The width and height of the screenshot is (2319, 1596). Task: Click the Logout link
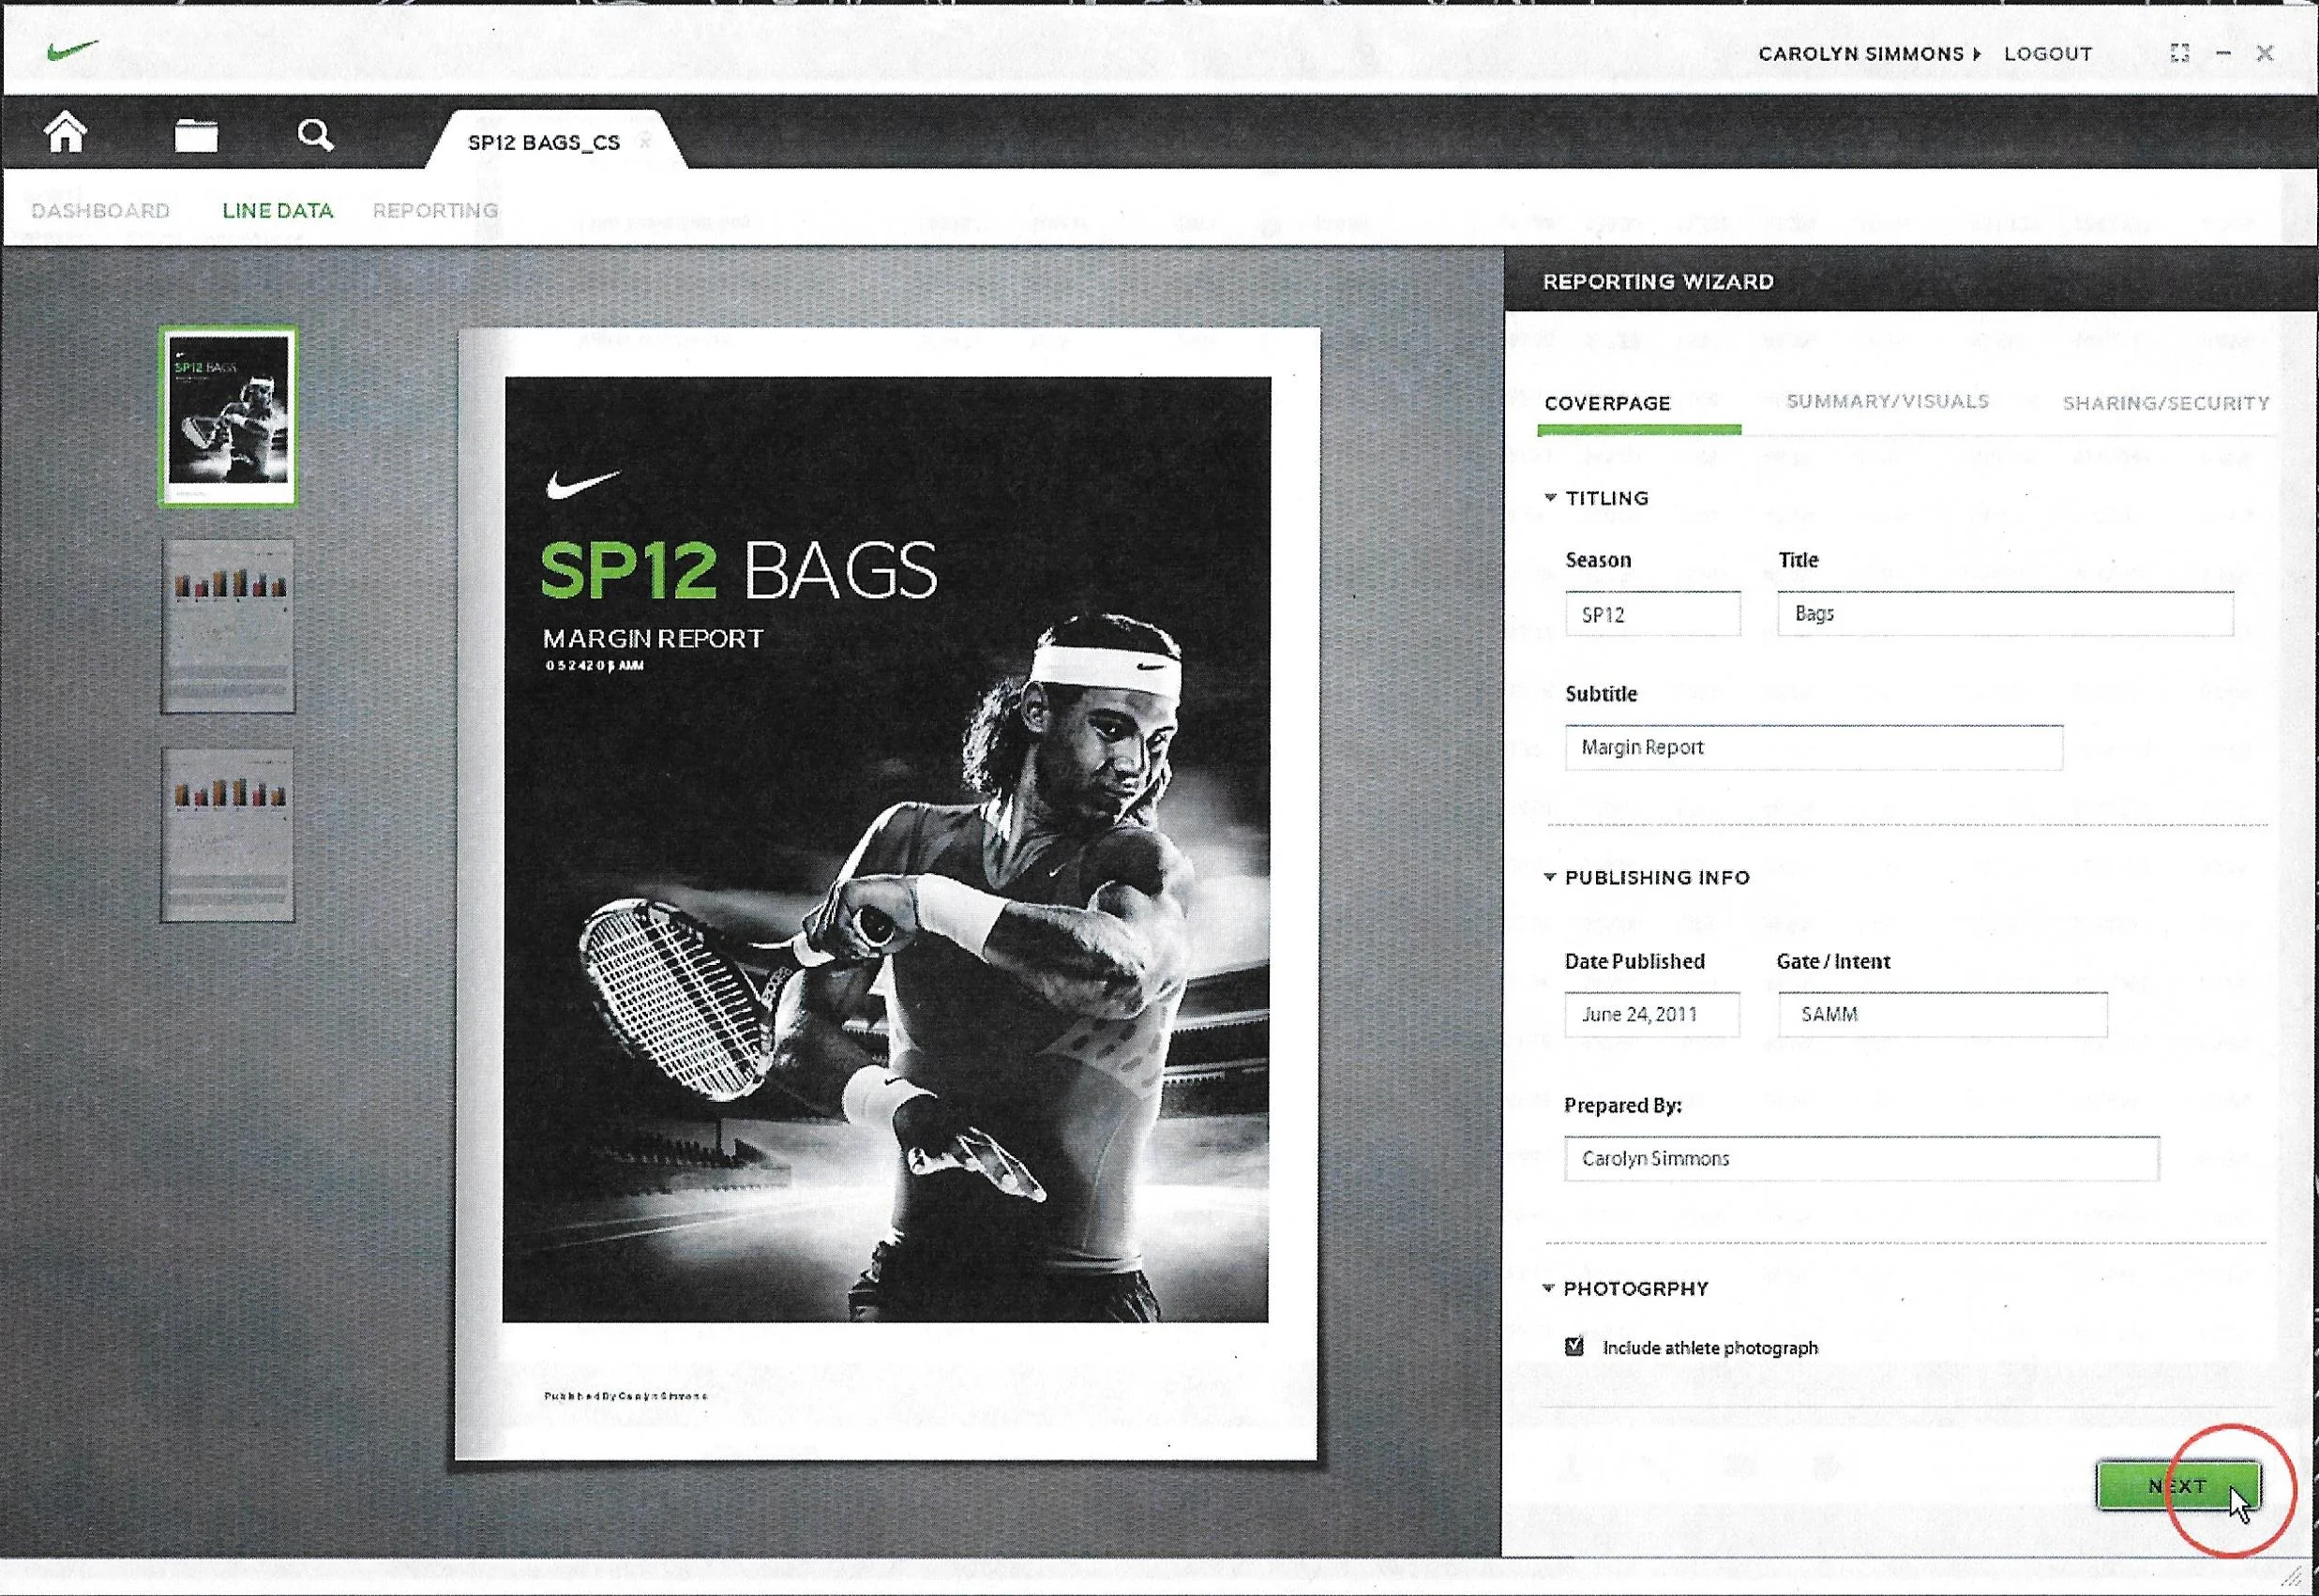click(2047, 54)
